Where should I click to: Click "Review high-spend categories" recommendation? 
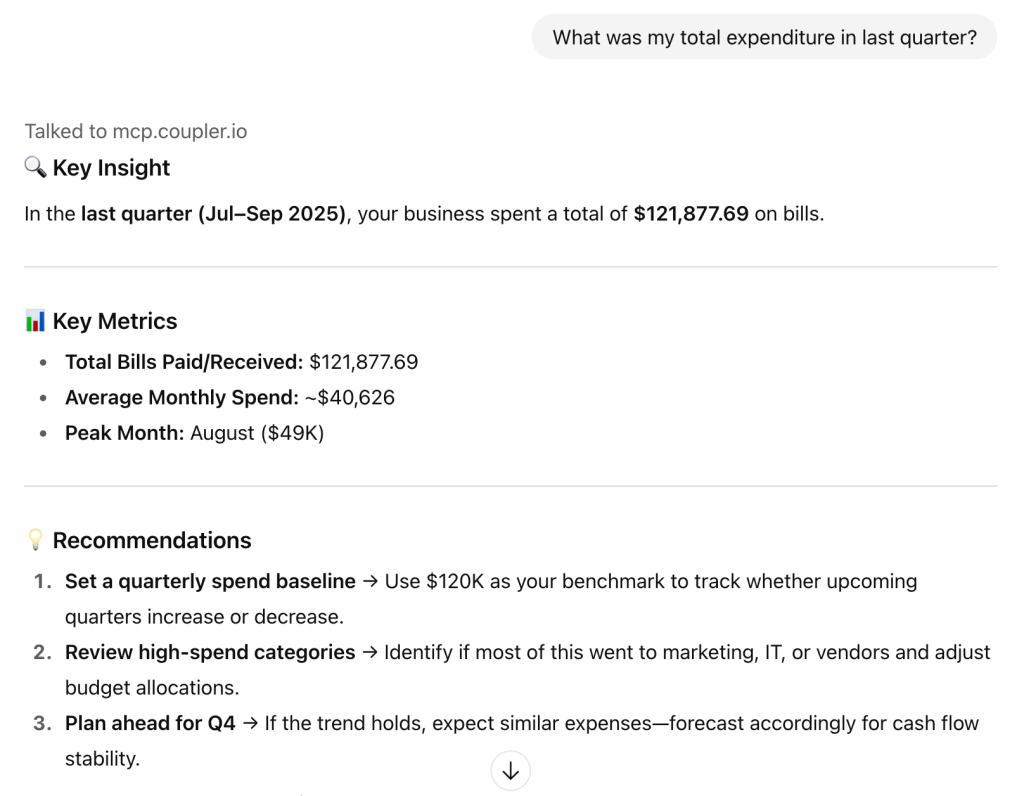pos(210,652)
